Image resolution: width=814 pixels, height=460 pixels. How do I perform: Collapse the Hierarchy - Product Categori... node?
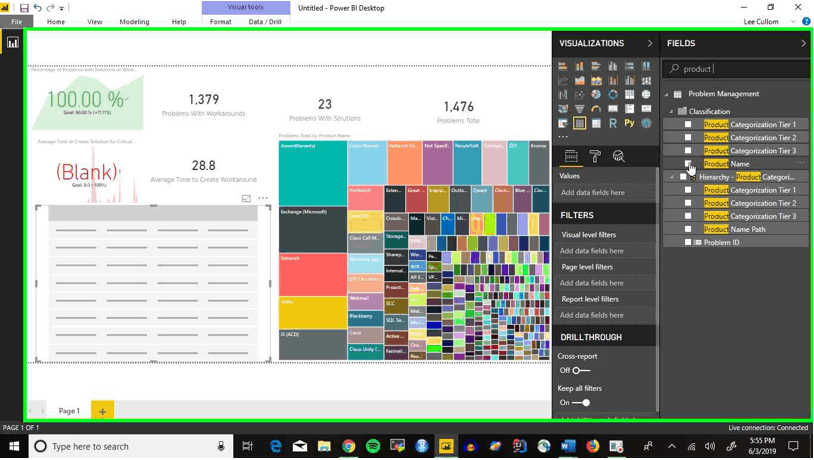(672, 177)
